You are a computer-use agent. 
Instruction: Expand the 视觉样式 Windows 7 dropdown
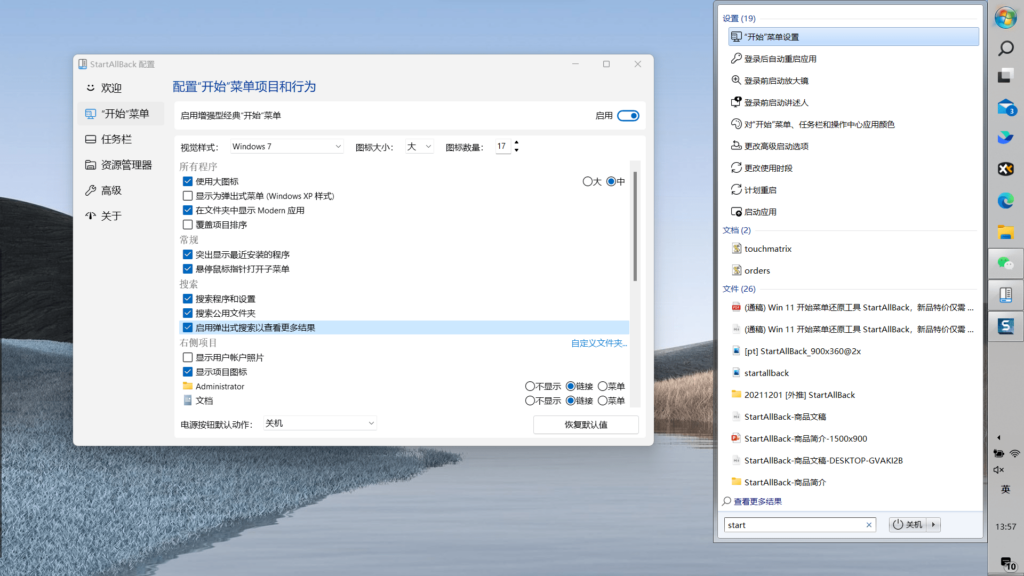pyautogui.click(x=286, y=146)
